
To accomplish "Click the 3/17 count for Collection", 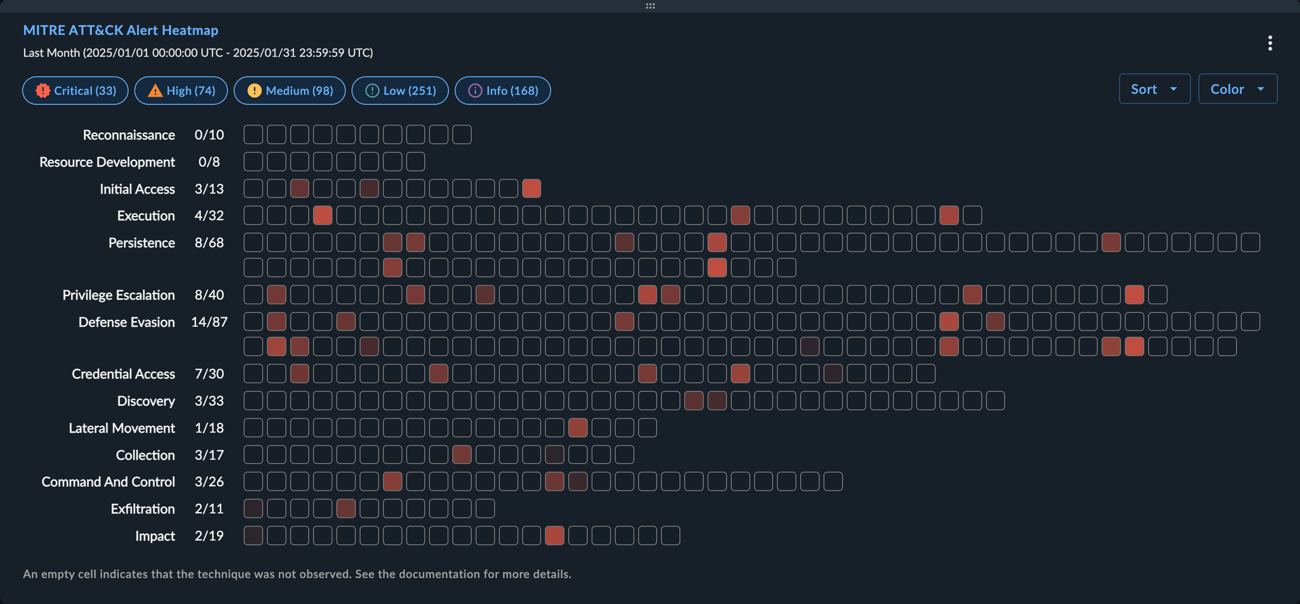I will [x=209, y=455].
